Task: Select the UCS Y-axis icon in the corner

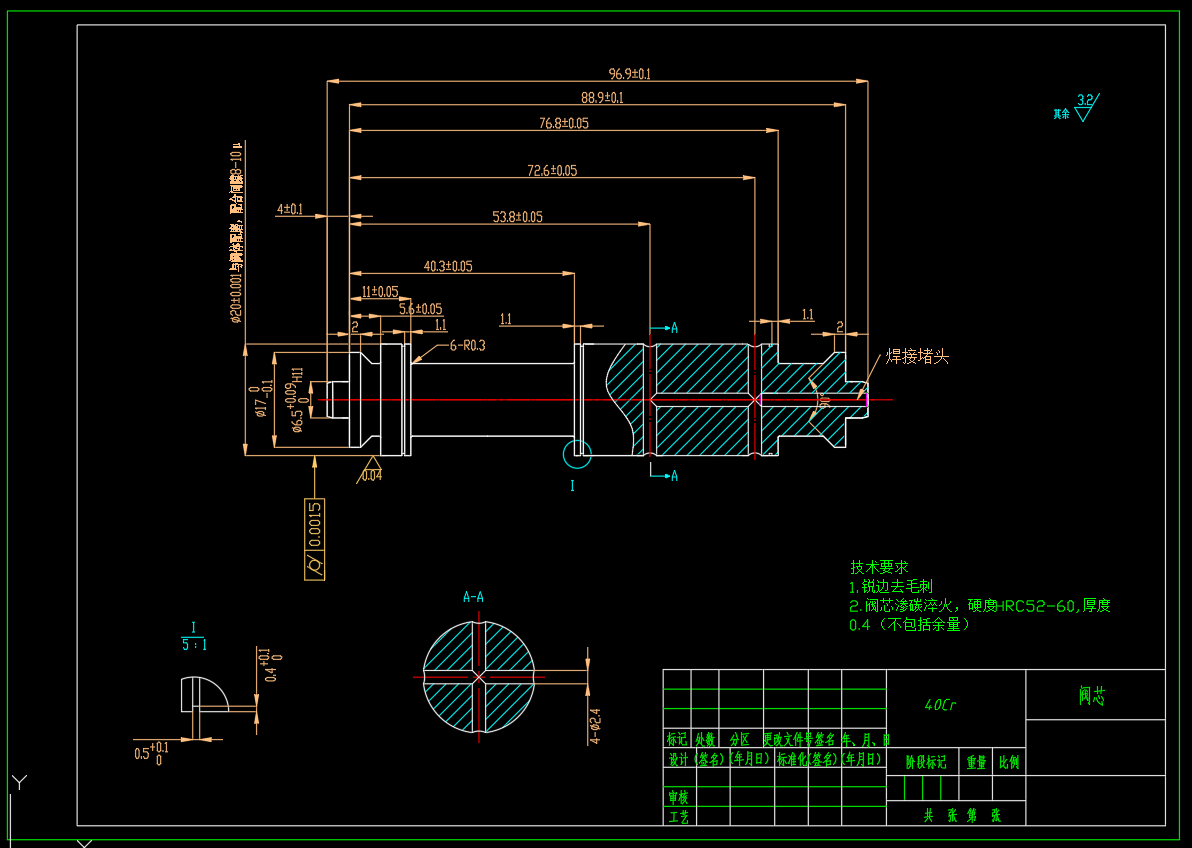Action: pyautogui.click(x=20, y=782)
